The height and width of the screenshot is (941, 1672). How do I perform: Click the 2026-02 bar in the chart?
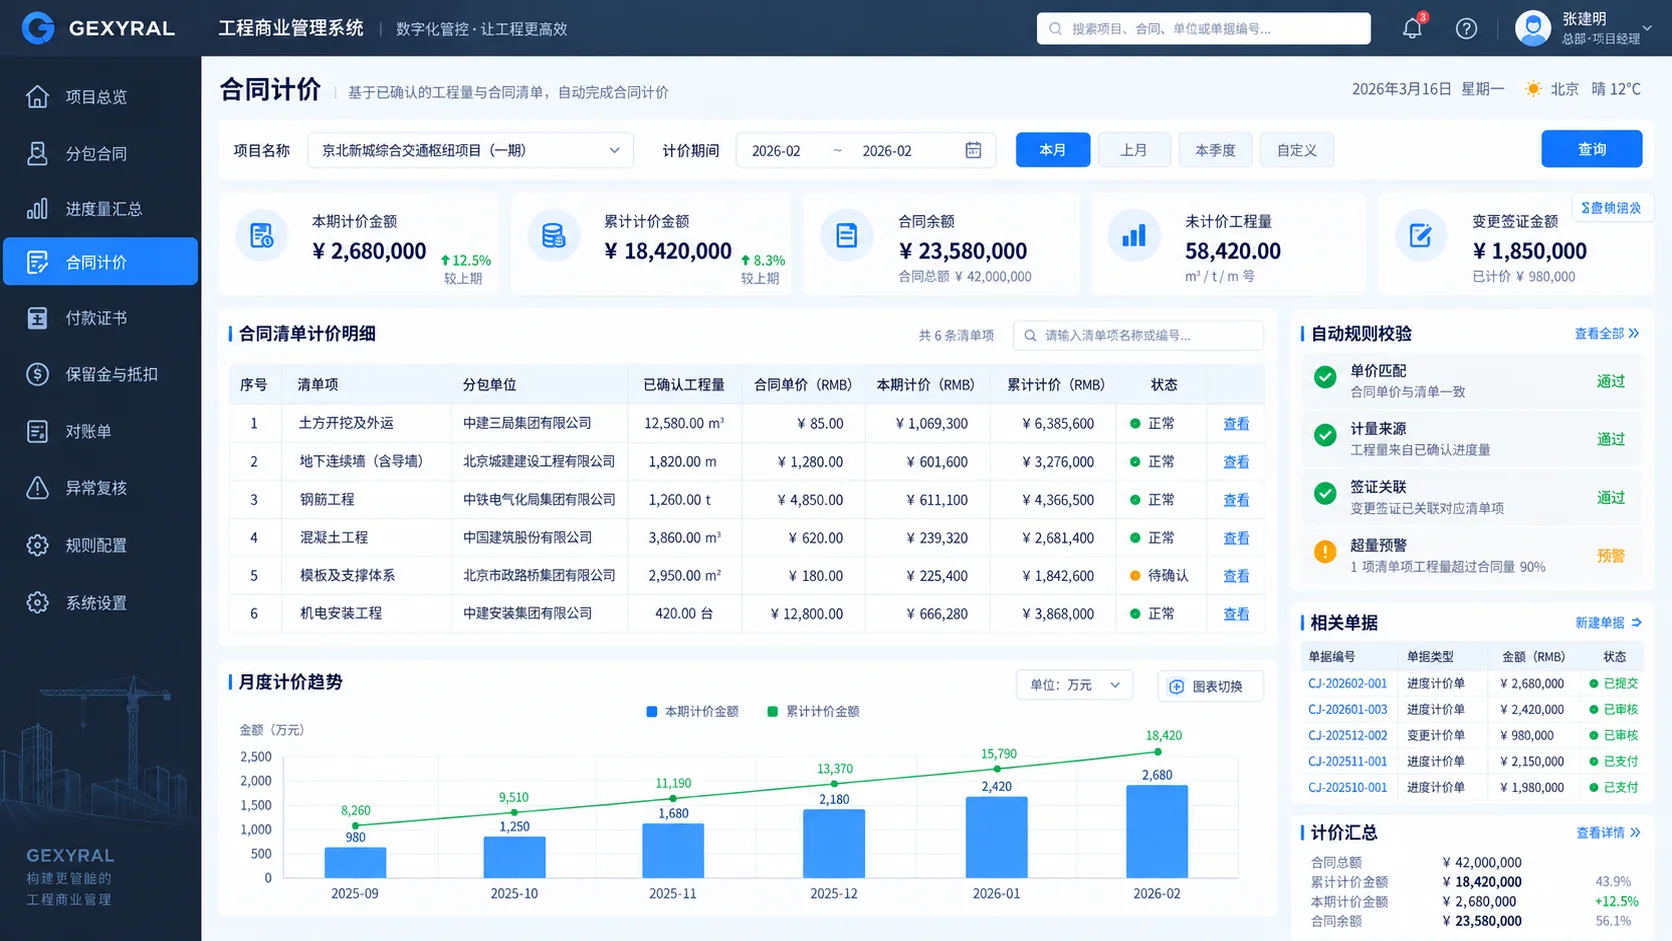[x=1157, y=832]
